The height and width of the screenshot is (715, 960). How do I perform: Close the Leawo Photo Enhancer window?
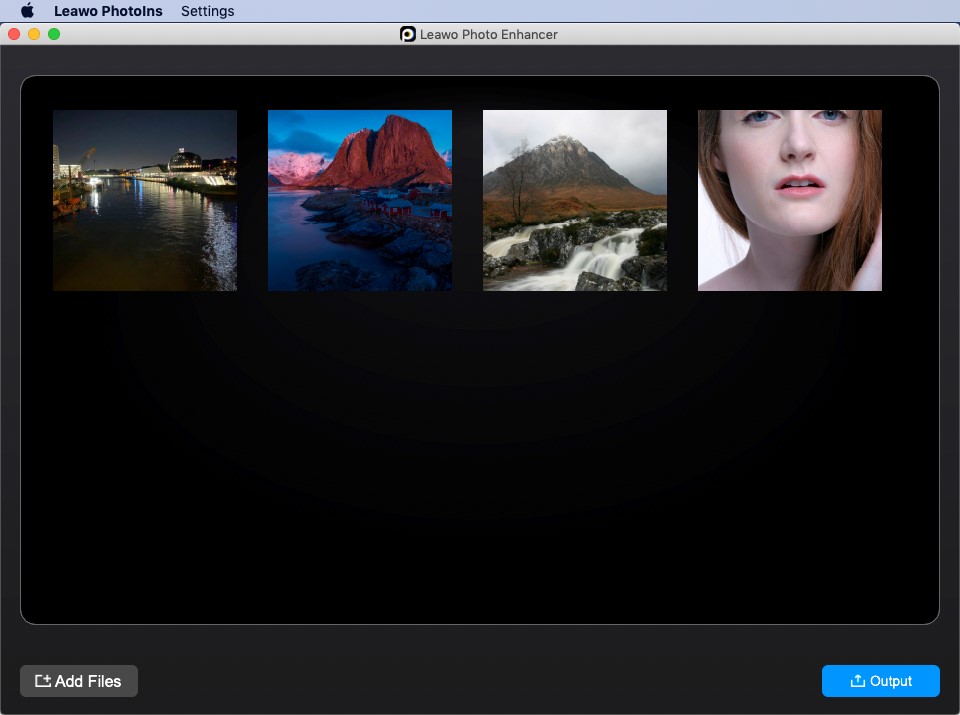14,34
